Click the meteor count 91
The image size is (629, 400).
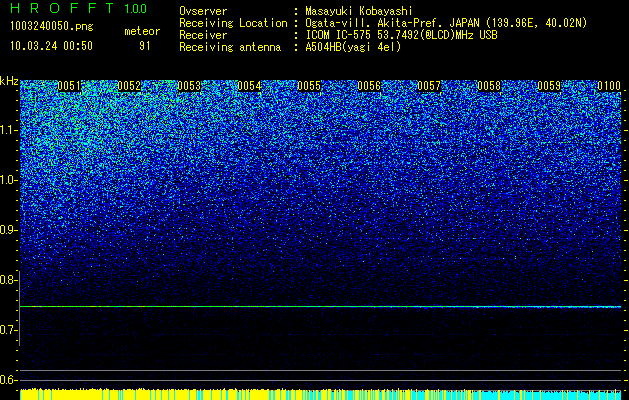pyautogui.click(x=144, y=46)
